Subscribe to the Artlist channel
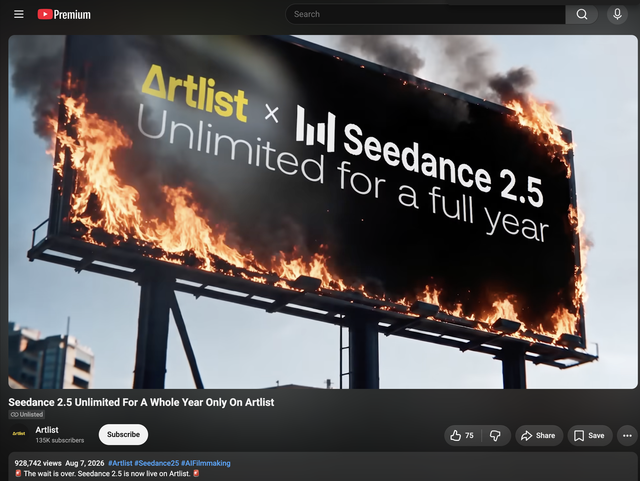Screen dimensions: 640x481 (123, 434)
